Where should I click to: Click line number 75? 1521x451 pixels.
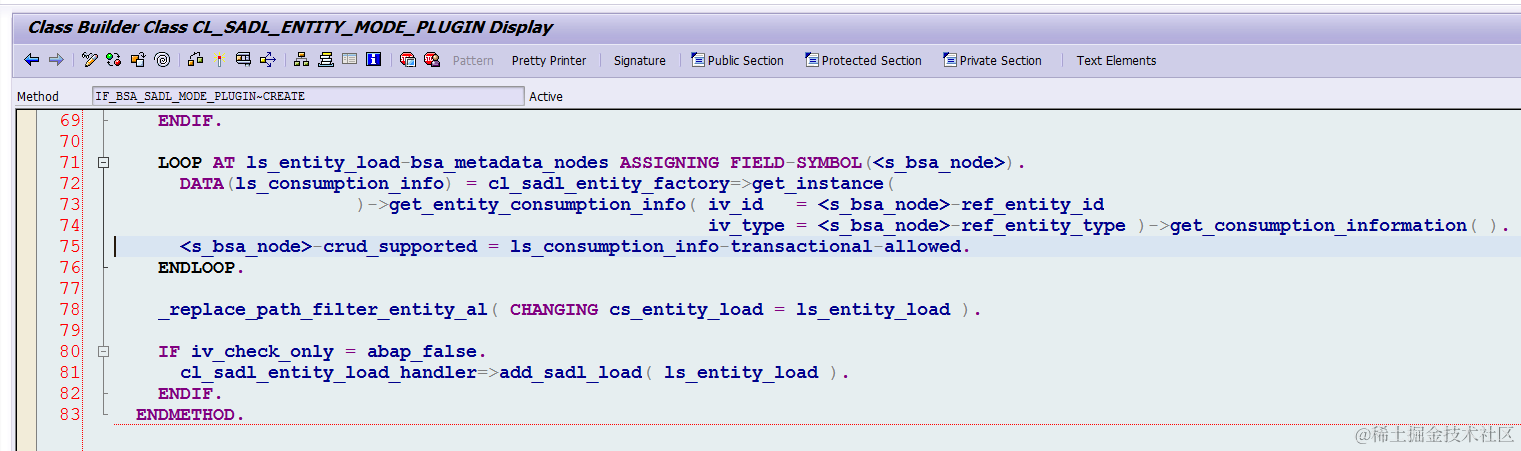(69, 246)
